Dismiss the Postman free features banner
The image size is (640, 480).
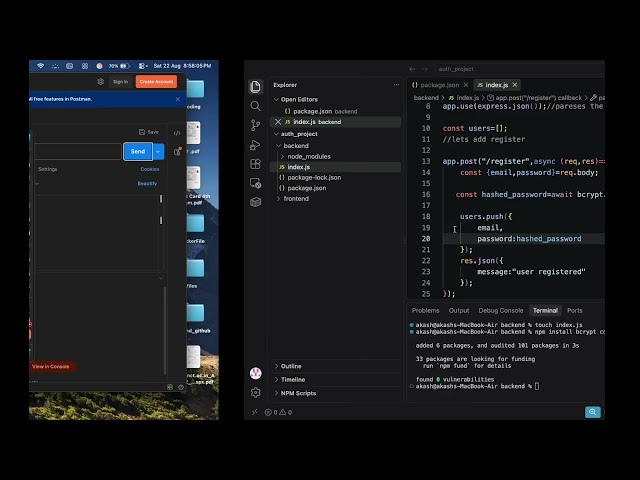178,99
